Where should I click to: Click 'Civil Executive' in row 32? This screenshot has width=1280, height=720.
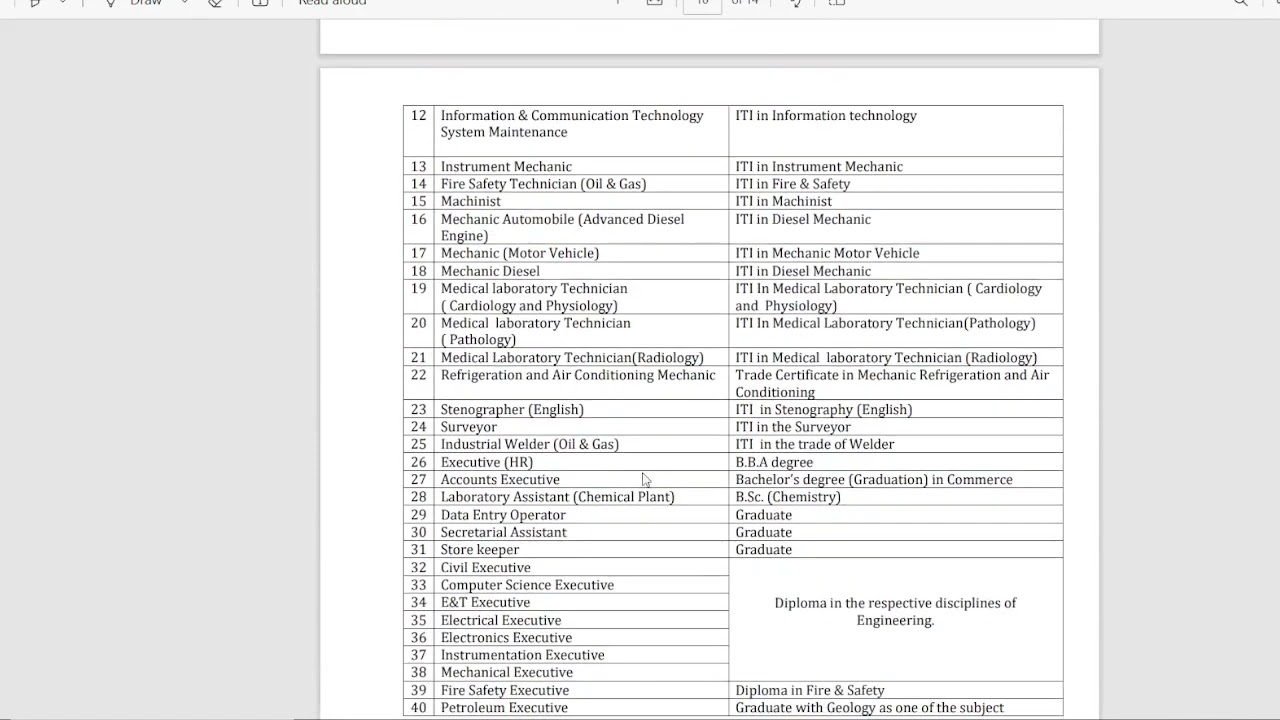[x=486, y=568]
